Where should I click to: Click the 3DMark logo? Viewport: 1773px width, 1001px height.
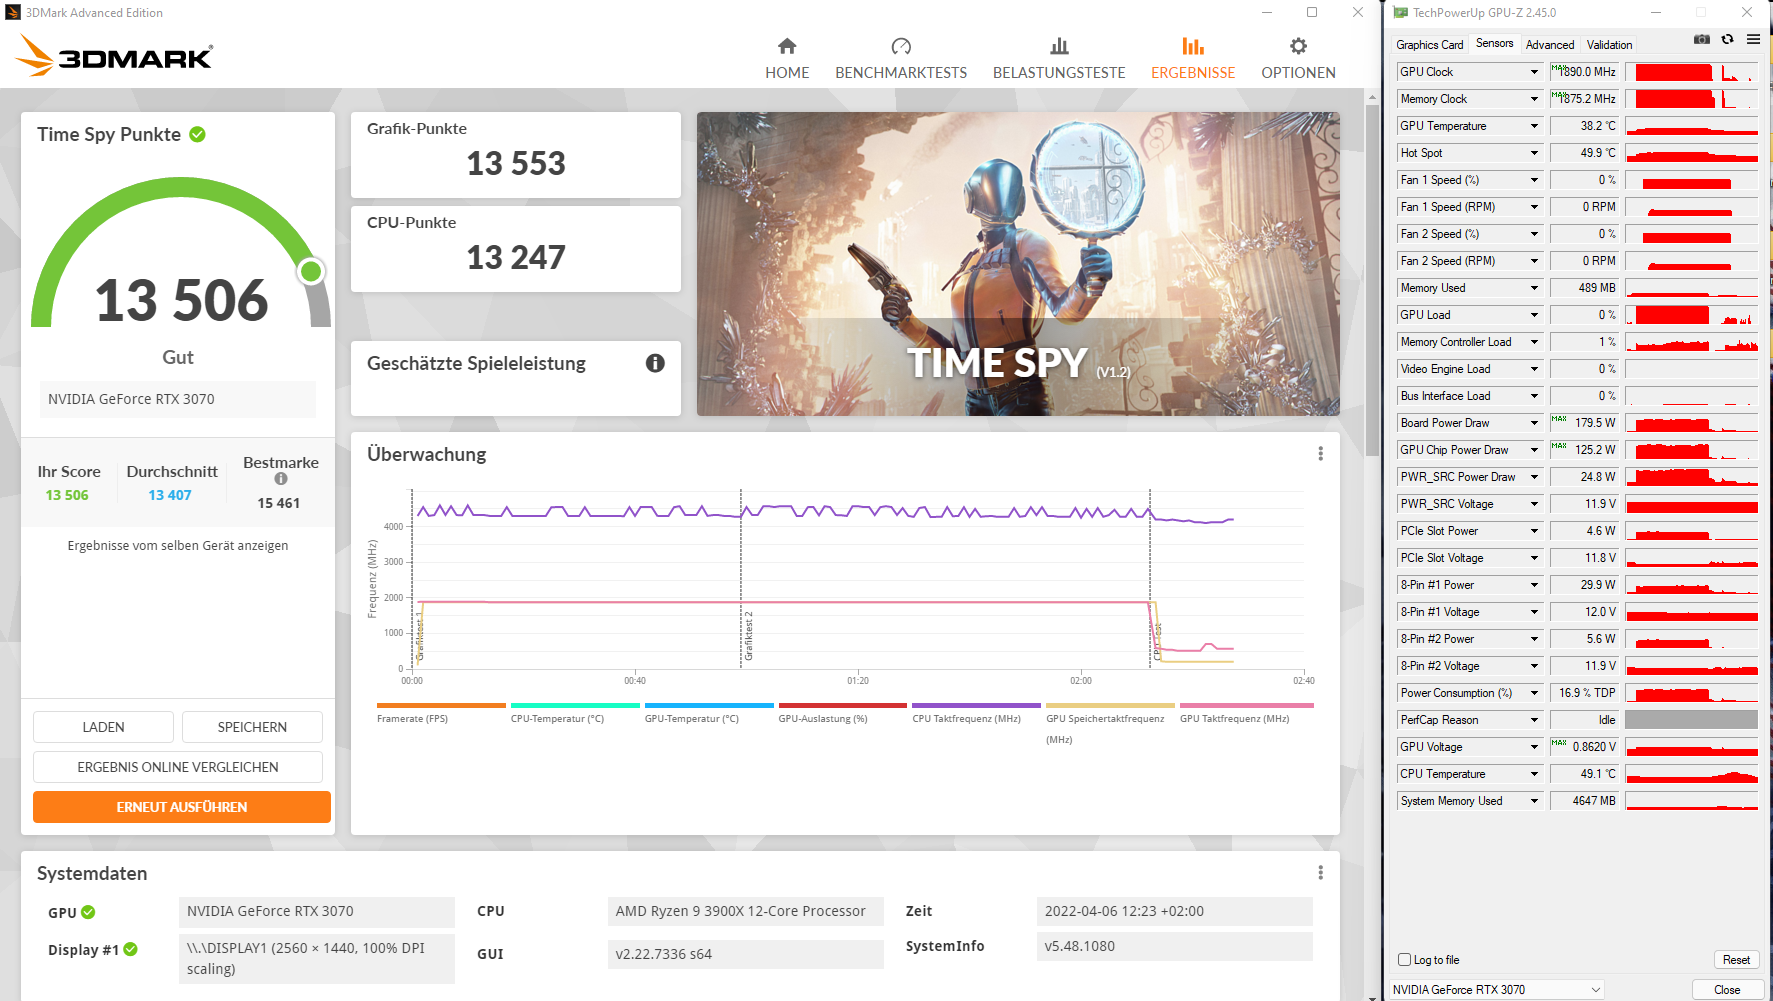pyautogui.click(x=114, y=56)
